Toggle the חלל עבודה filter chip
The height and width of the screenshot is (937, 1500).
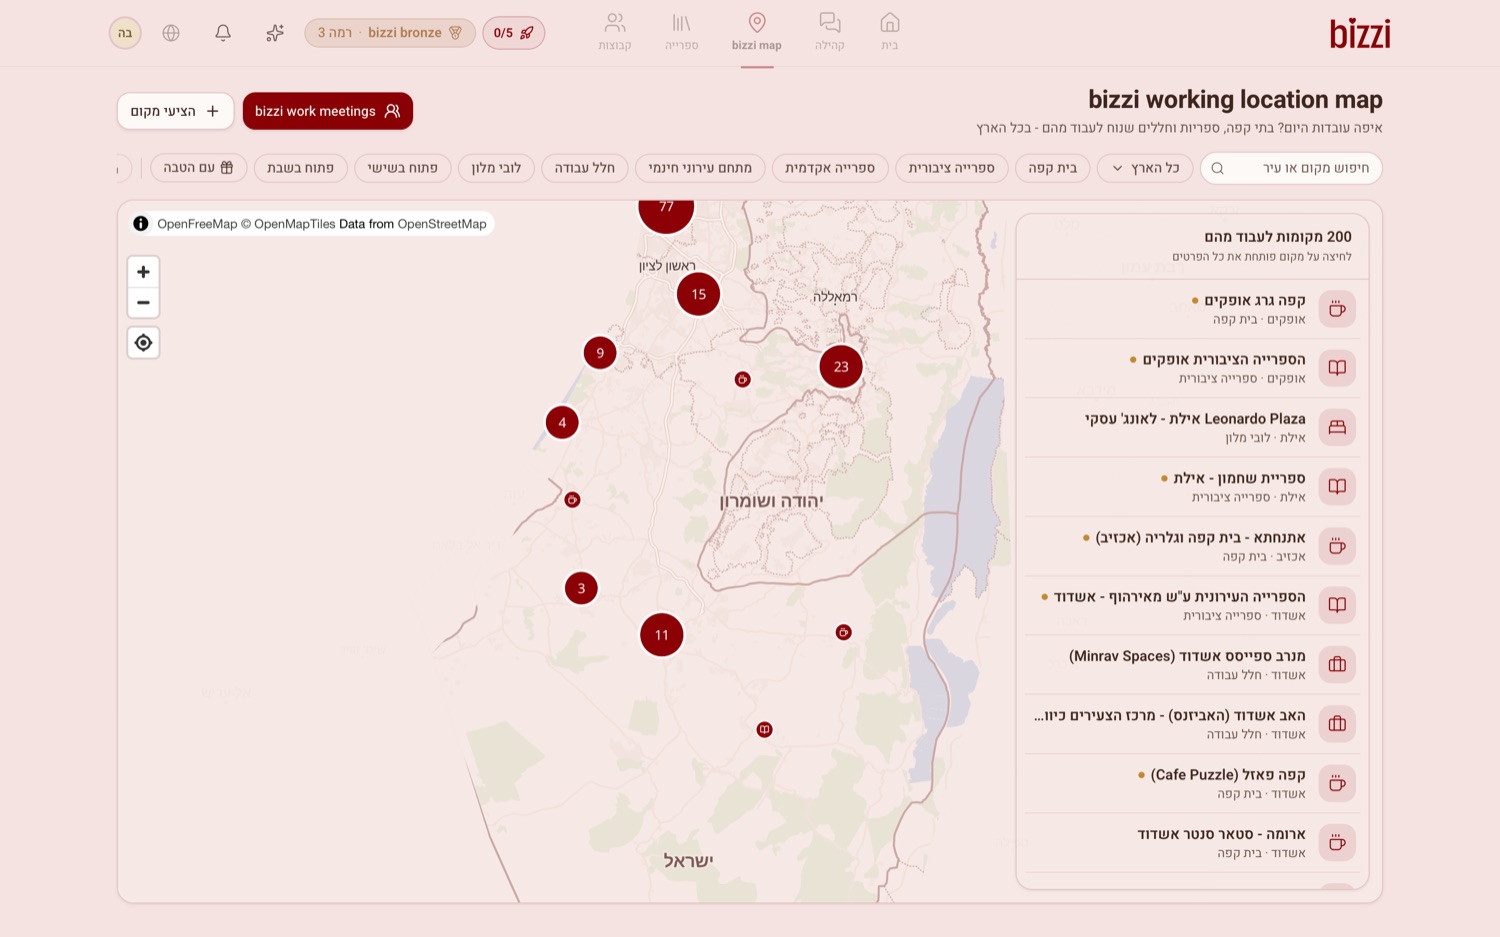click(x=585, y=168)
